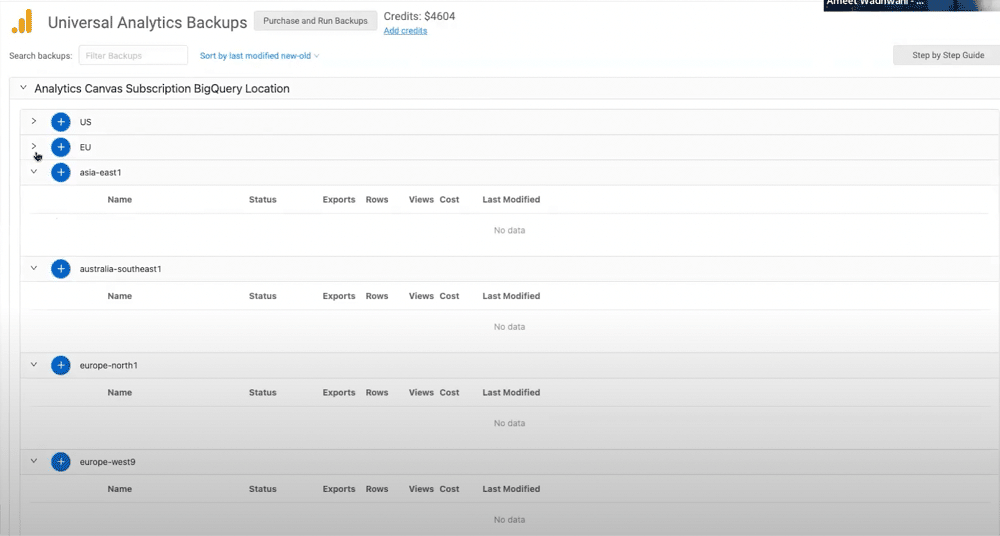Click Last Modified header in europe-north1

point(511,392)
